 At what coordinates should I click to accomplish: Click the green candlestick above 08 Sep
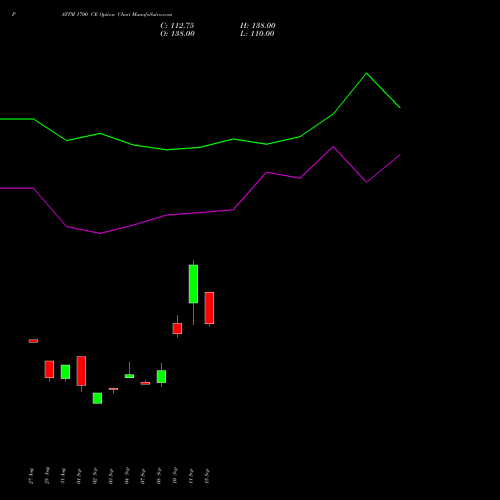(x=161, y=376)
